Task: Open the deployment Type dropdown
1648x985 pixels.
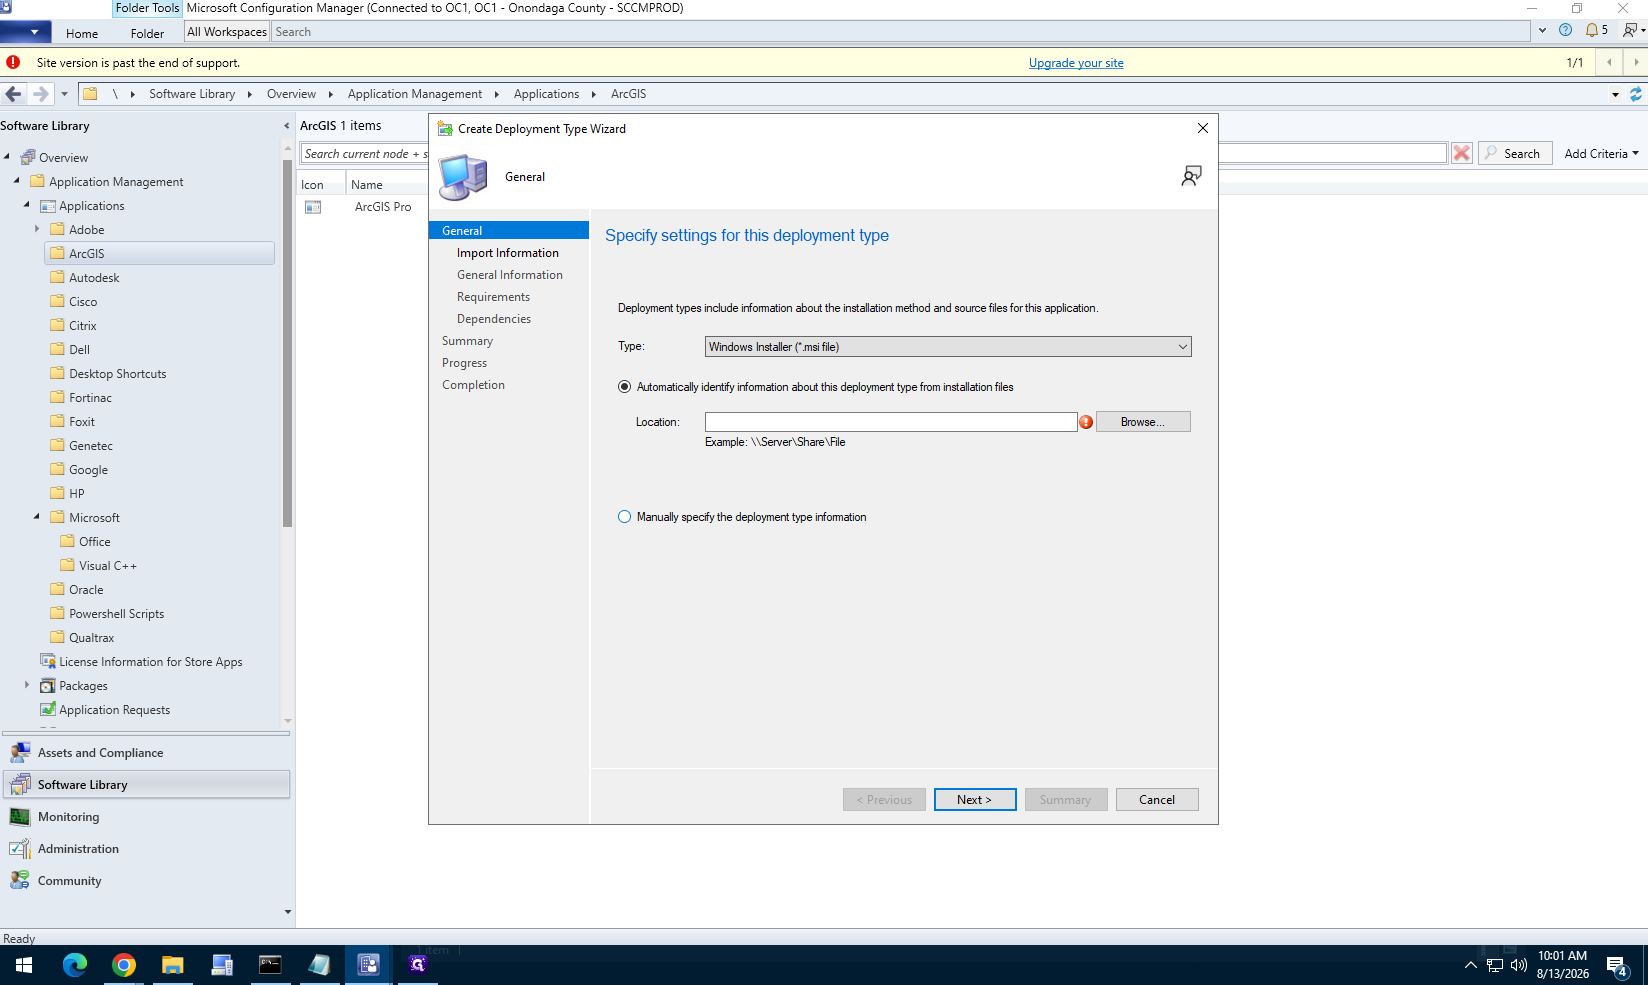Action: [x=948, y=347]
